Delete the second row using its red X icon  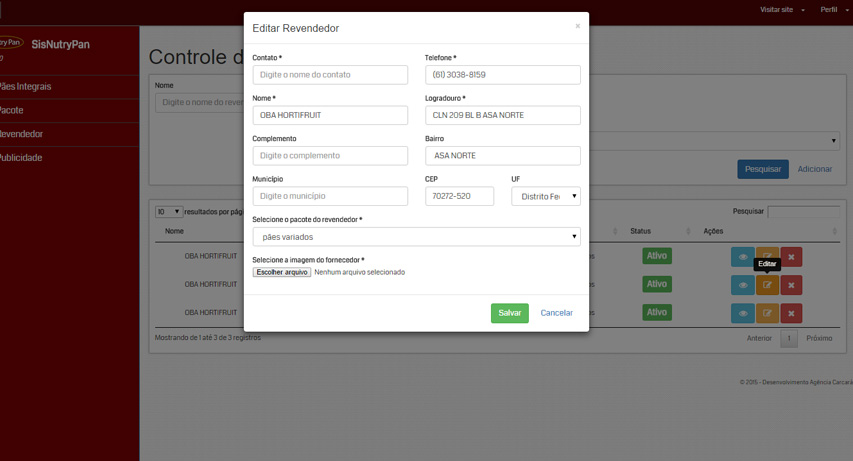791,285
